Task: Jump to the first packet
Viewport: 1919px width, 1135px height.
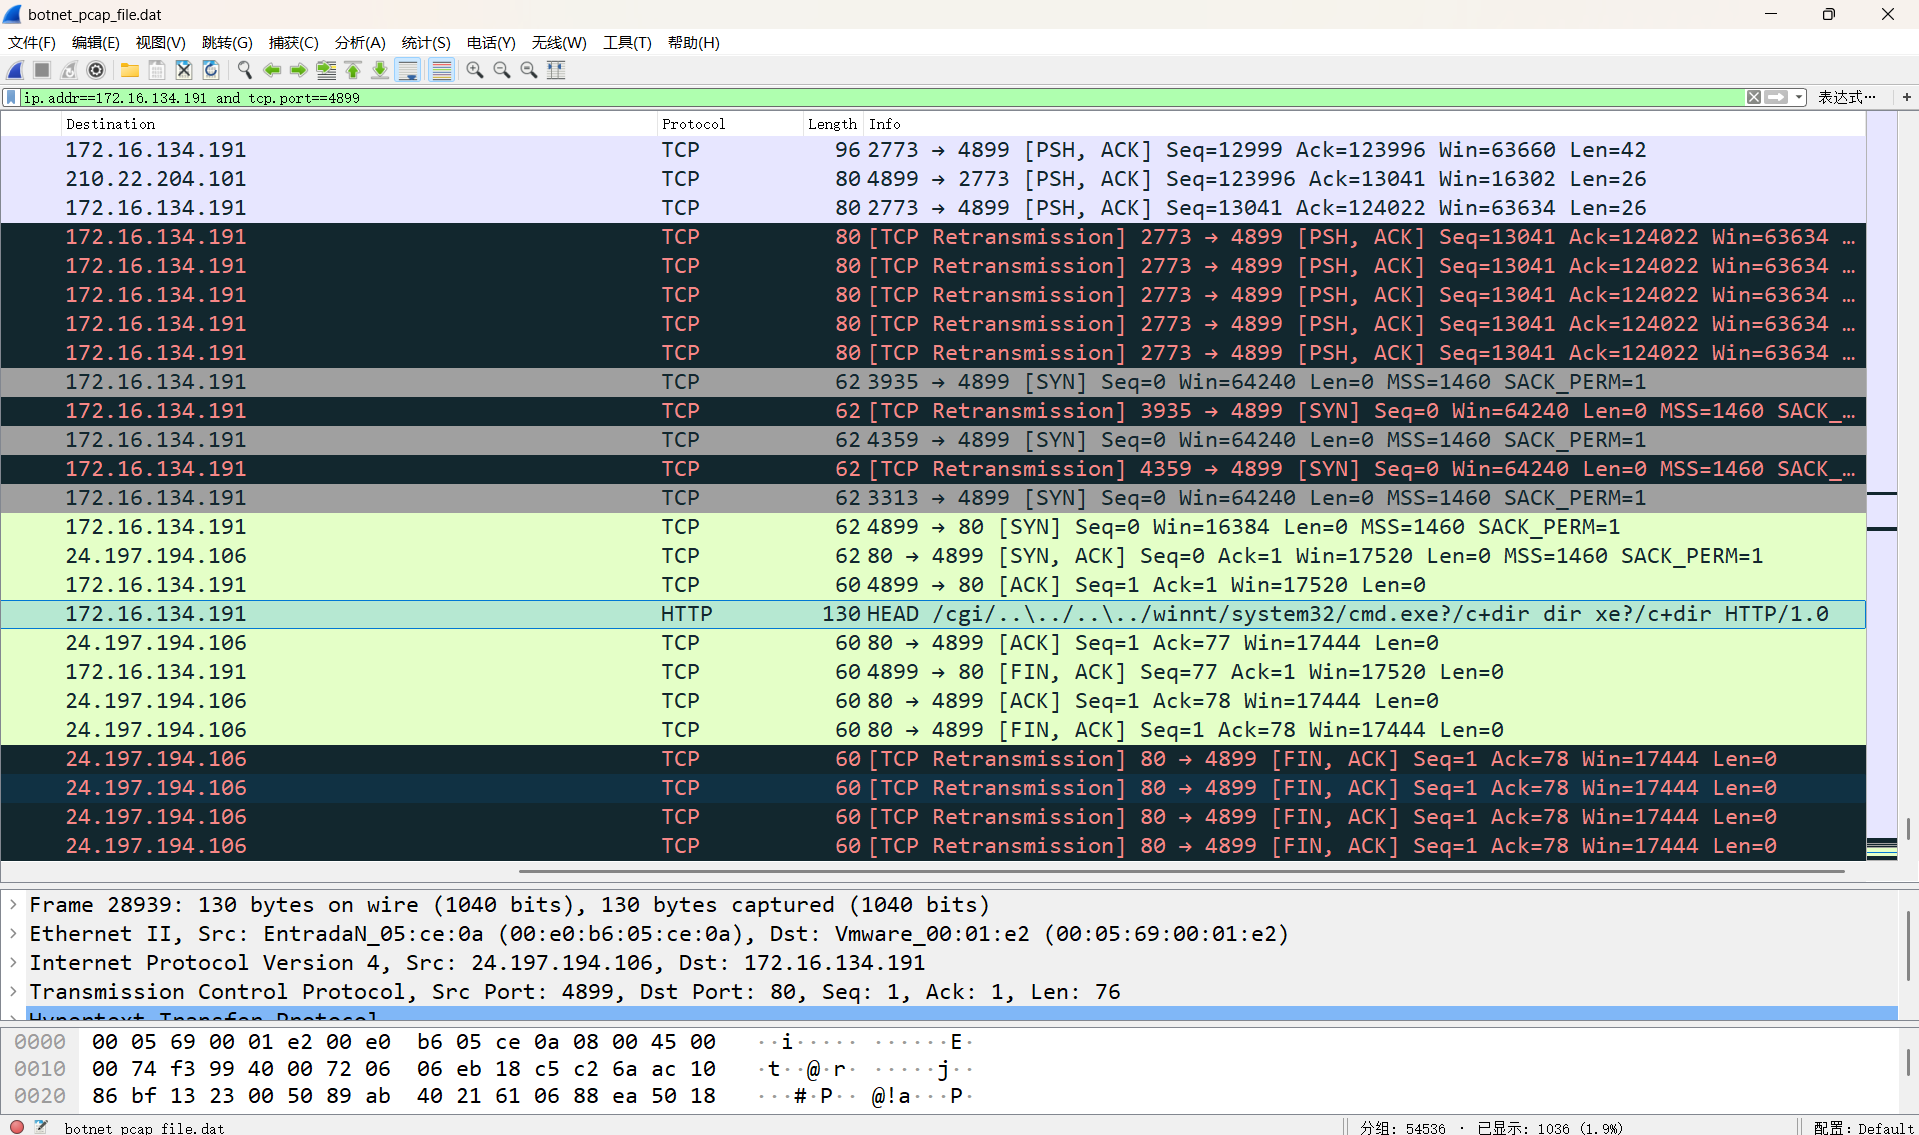Action: pos(353,70)
